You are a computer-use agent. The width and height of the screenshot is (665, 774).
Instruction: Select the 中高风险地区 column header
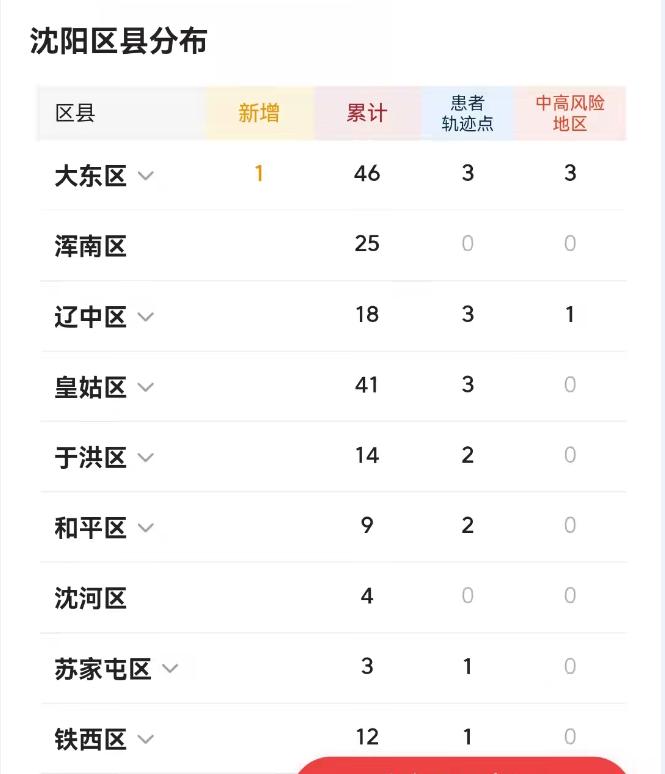(570, 113)
